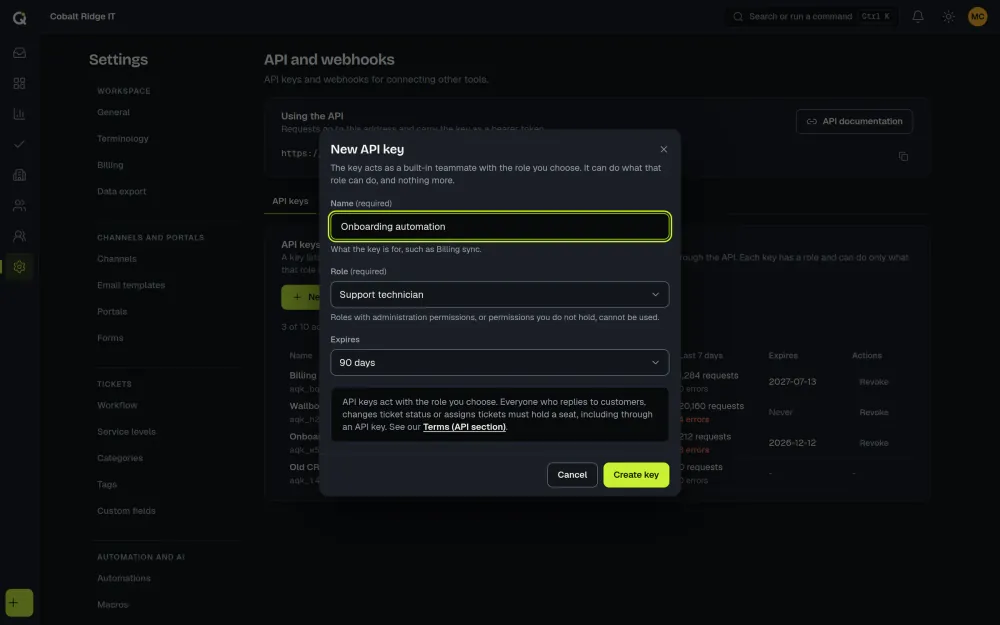Open the building companies icon in the sidebar
This screenshot has height=625, width=1000.
click(19, 175)
